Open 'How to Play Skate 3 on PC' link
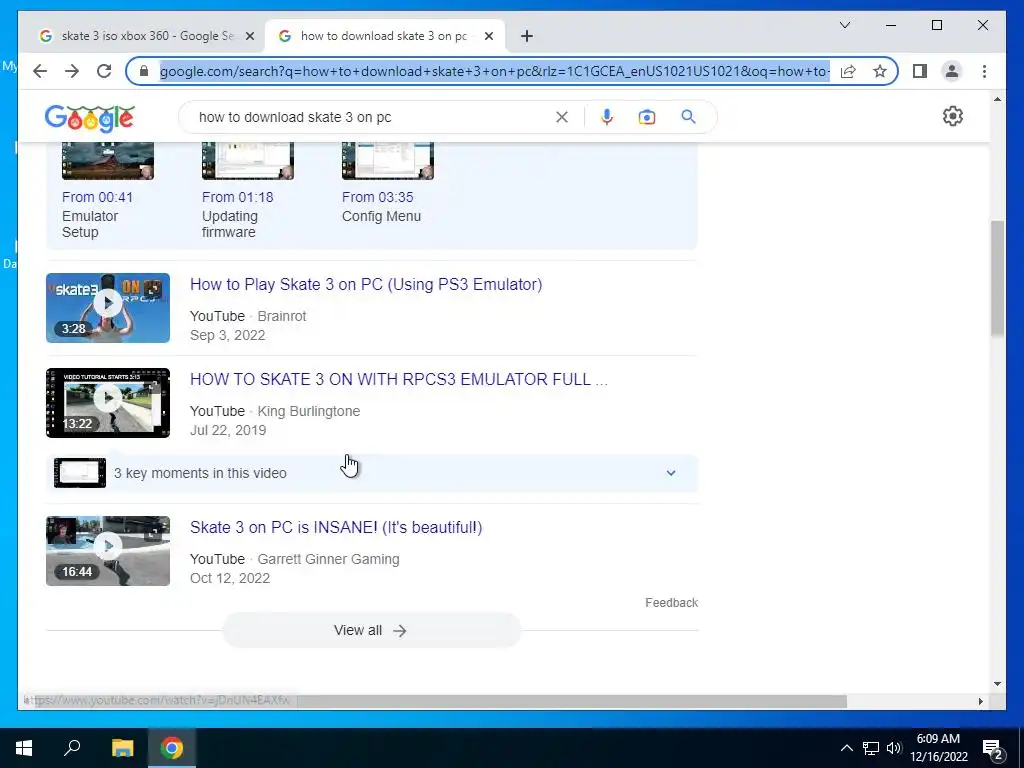 click(x=366, y=284)
